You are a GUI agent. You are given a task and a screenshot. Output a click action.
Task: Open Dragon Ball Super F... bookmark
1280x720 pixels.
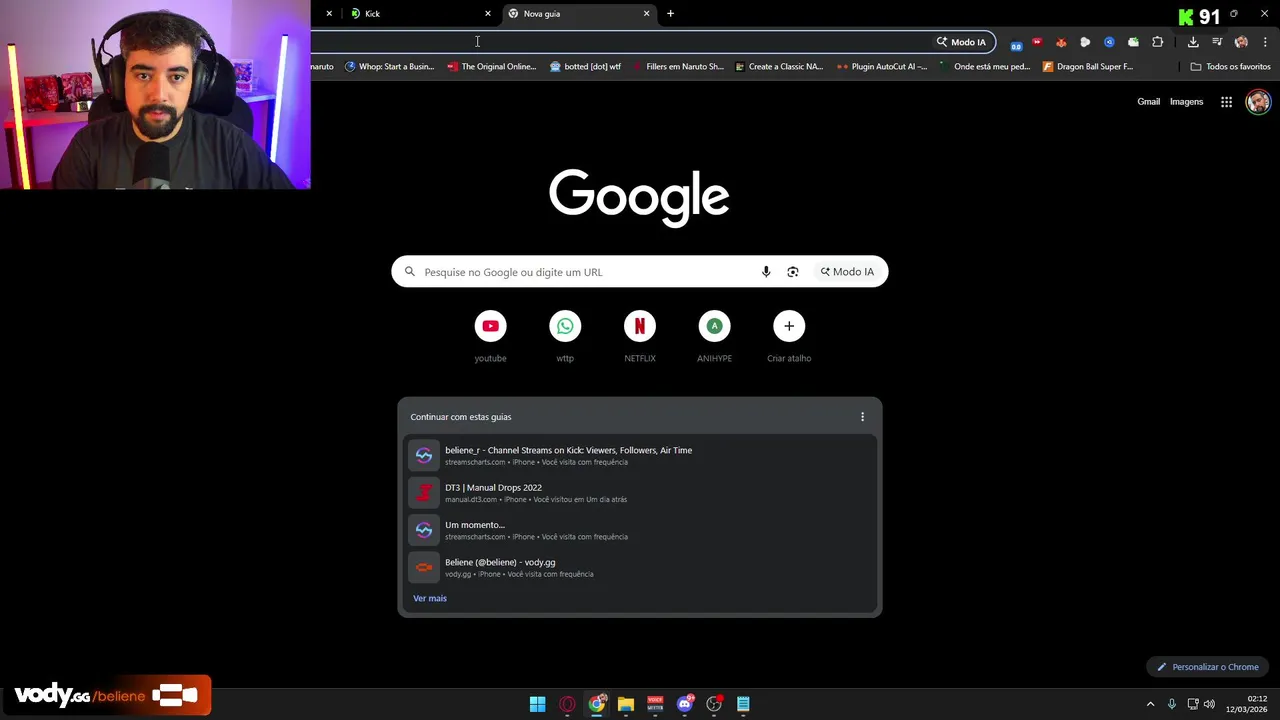pos(1088,67)
